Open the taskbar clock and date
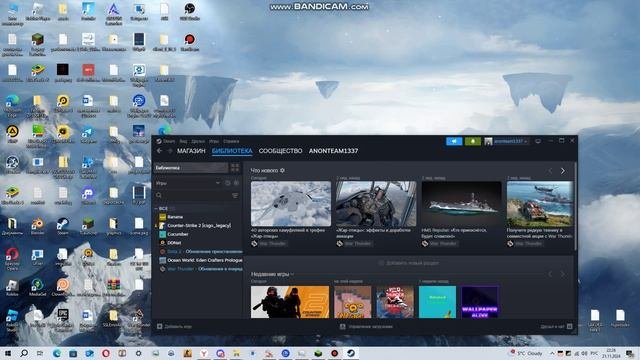This screenshot has width=640, height=360. click(611, 353)
